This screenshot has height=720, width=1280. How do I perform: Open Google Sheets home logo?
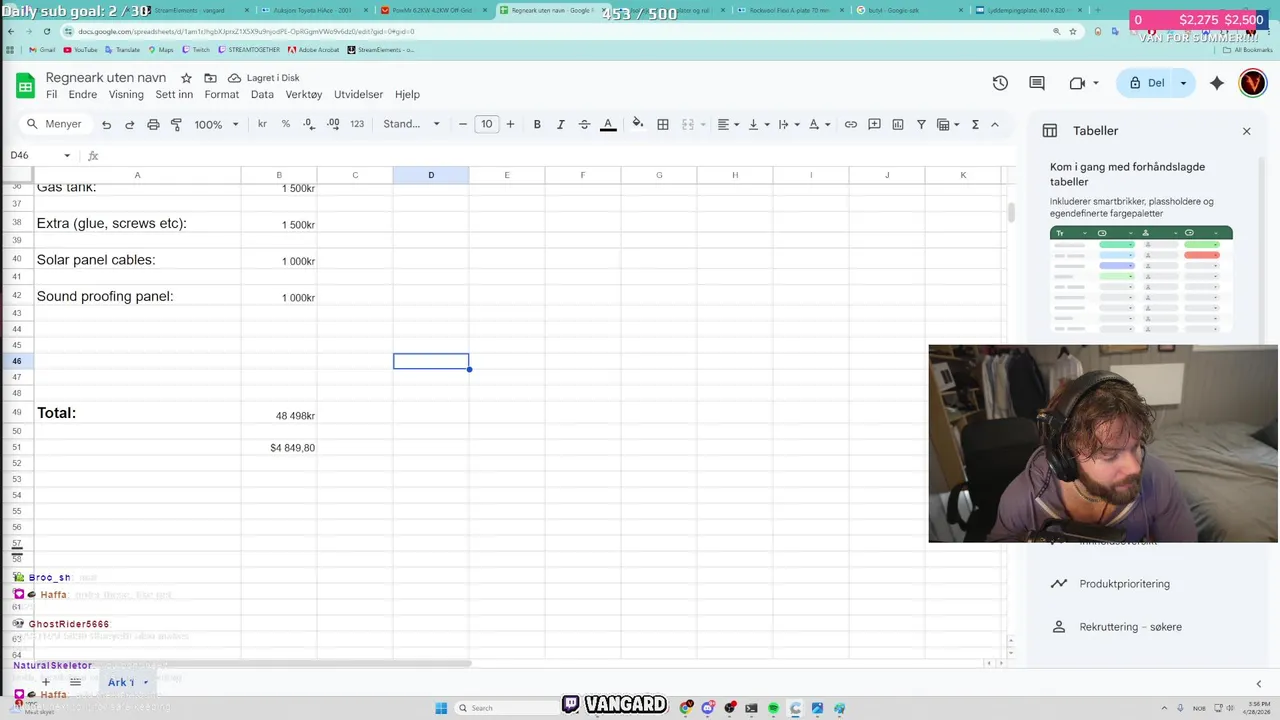point(25,85)
